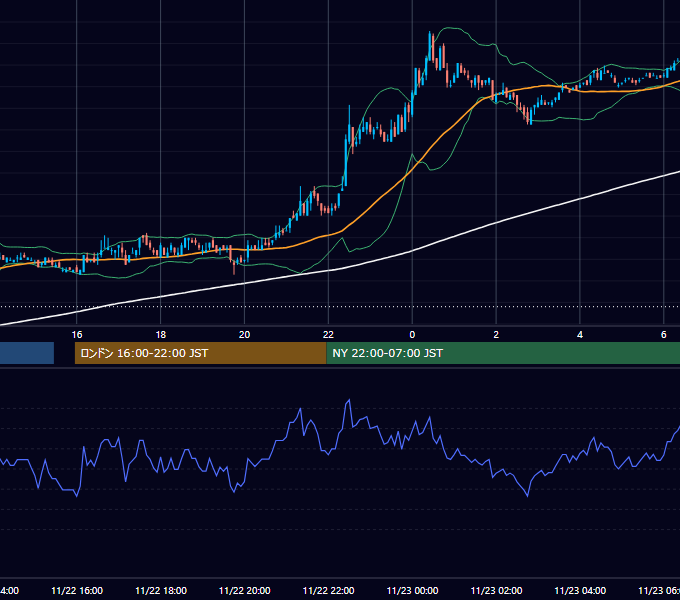Click the 11/22 16:00 date label
This screenshot has width=680, height=600.
point(77,590)
